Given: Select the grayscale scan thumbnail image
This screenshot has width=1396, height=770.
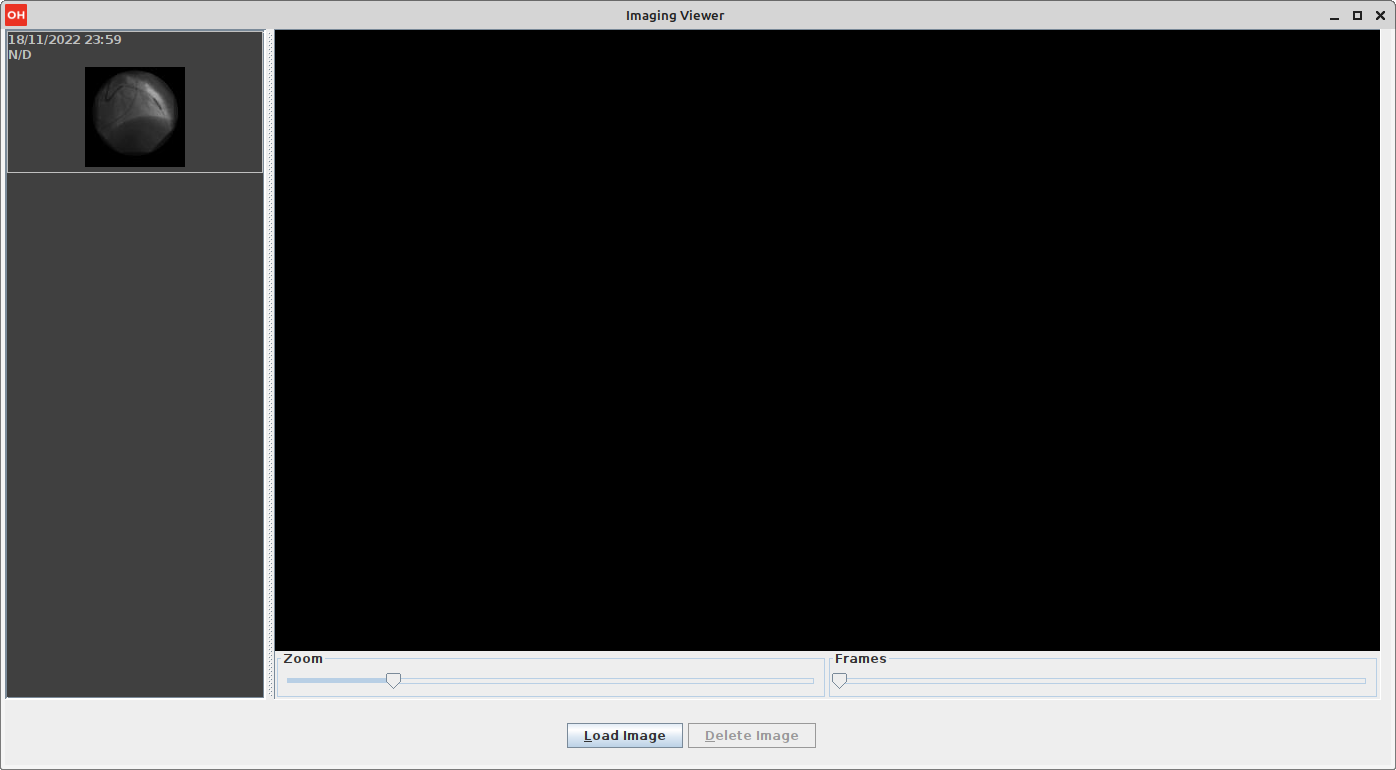Looking at the screenshot, I should (x=135, y=117).
